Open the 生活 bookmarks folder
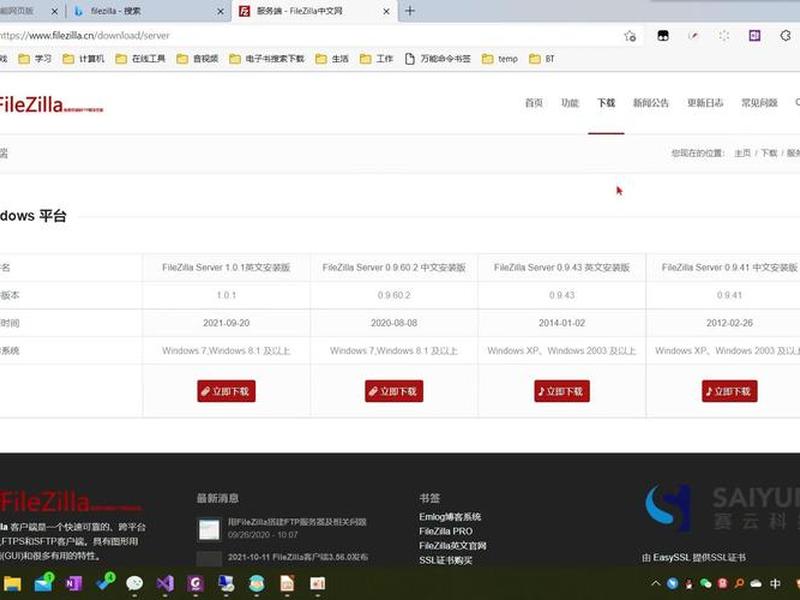Viewport: 800px width, 600px height. pyautogui.click(x=332, y=59)
